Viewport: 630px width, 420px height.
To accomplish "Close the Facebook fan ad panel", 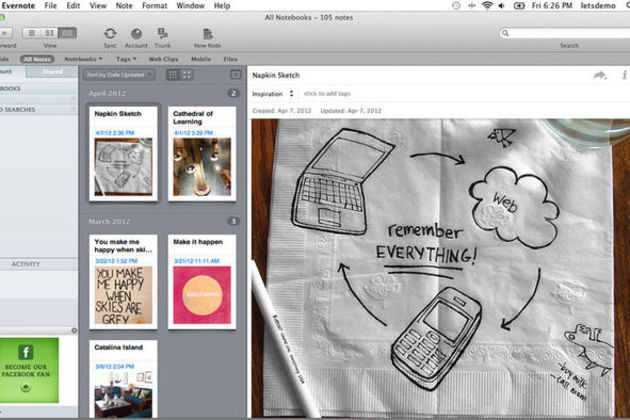I will (74, 330).
